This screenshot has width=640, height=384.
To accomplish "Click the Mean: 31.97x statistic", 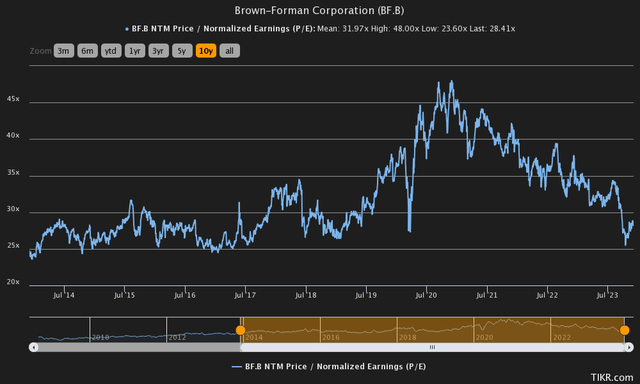I will [x=343, y=29].
